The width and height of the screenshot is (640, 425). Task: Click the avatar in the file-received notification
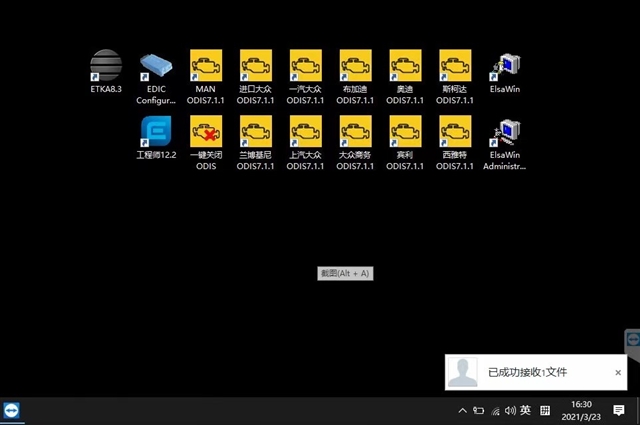(x=462, y=372)
